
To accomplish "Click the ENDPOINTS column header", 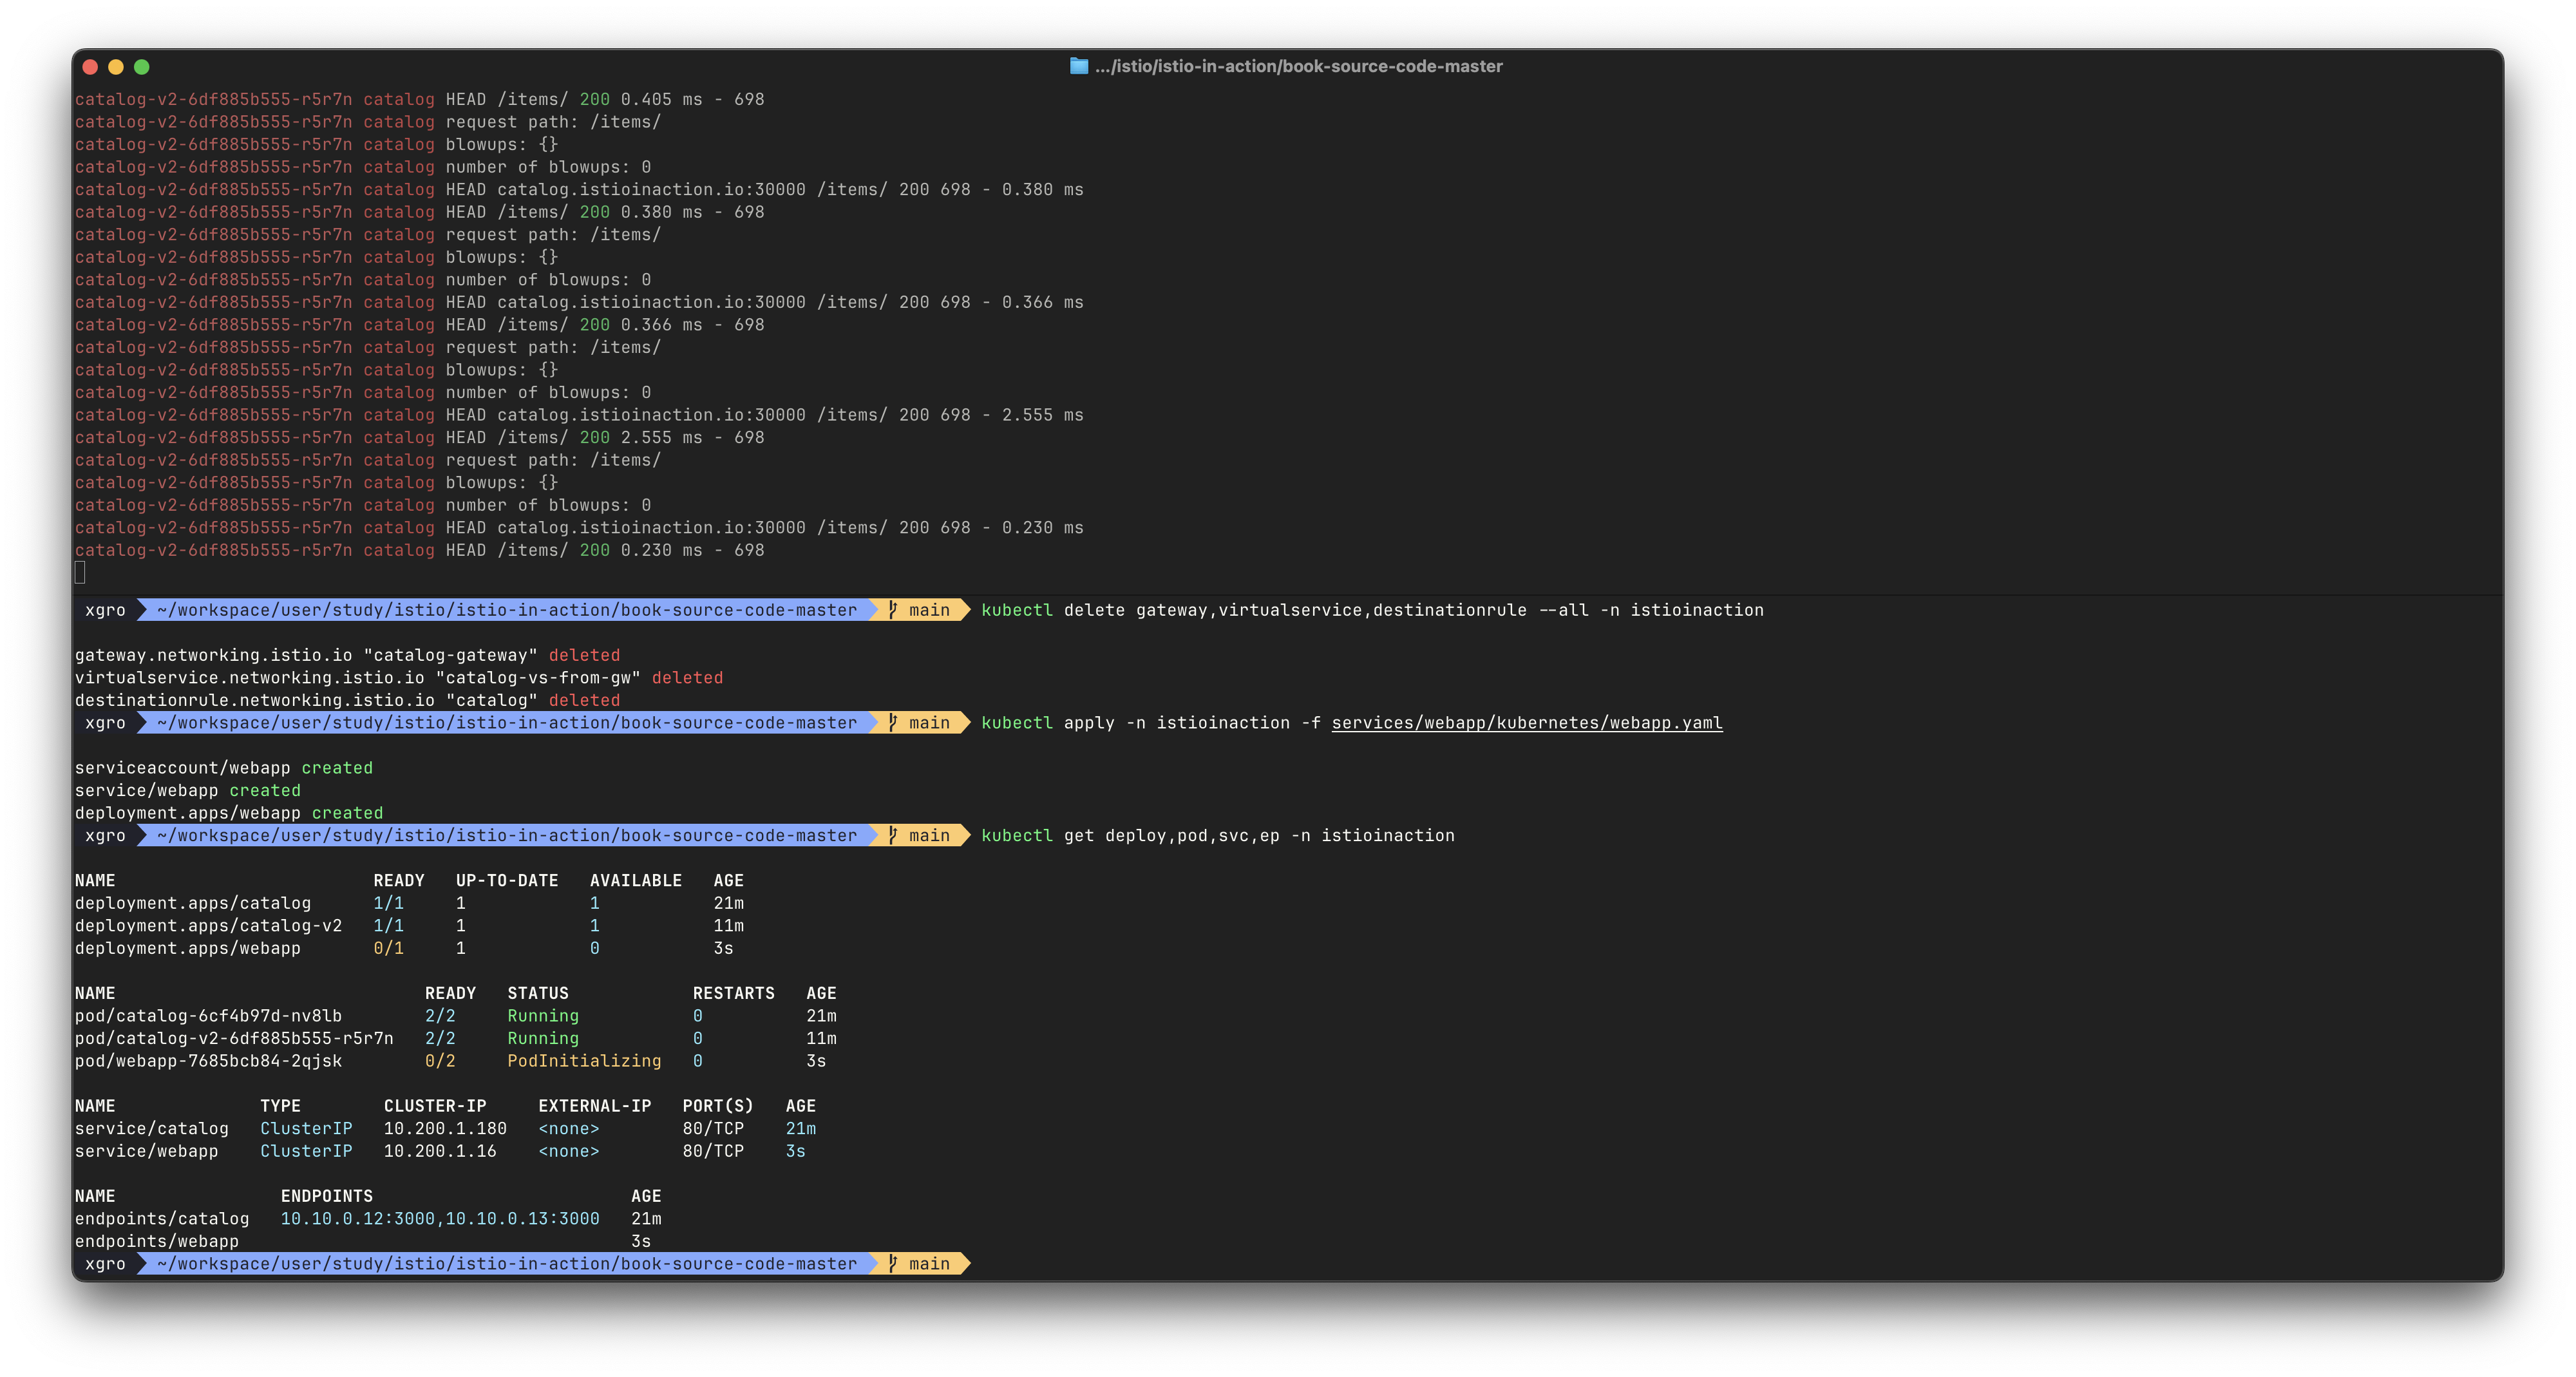I will click(x=327, y=1196).
